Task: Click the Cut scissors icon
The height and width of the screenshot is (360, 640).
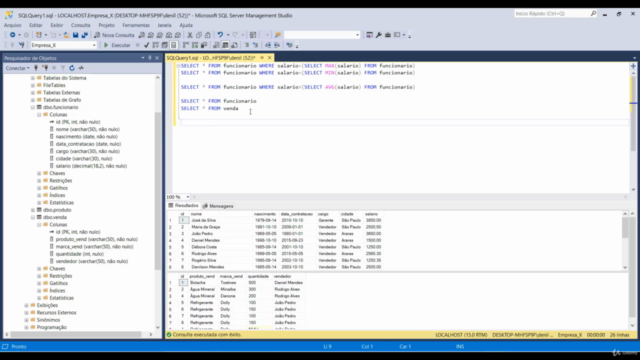Action: [190, 35]
